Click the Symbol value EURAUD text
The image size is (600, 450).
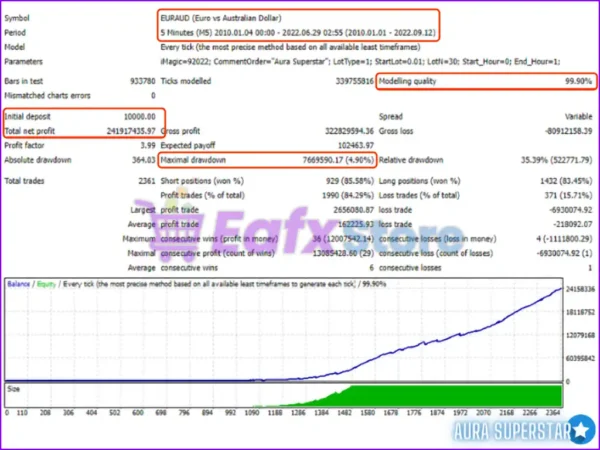[x=221, y=18]
